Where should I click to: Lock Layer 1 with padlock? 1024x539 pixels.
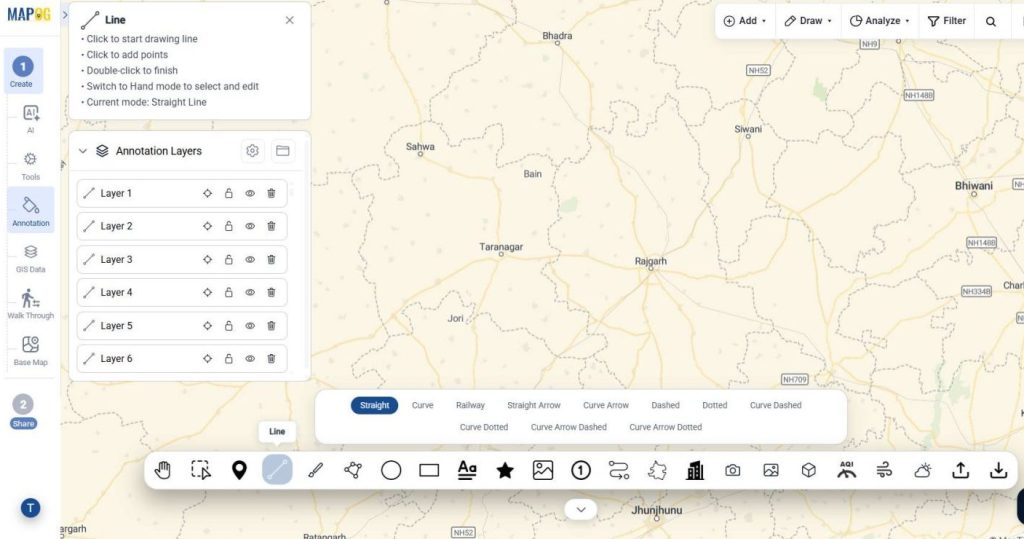pyautogui.click(x=229, y=193)
